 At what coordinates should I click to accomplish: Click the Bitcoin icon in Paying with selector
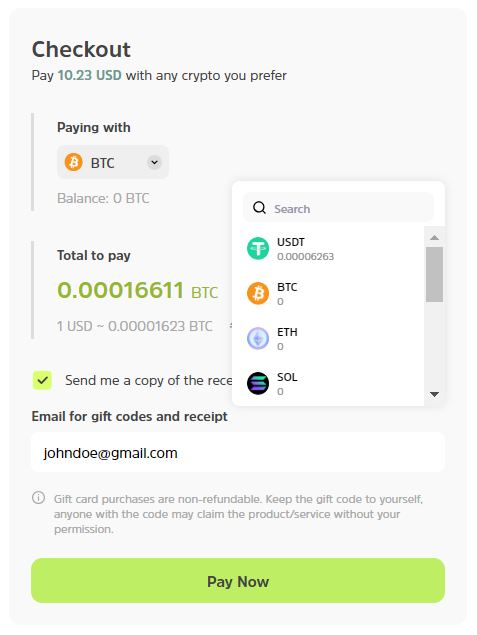click(x=74, y=162)
